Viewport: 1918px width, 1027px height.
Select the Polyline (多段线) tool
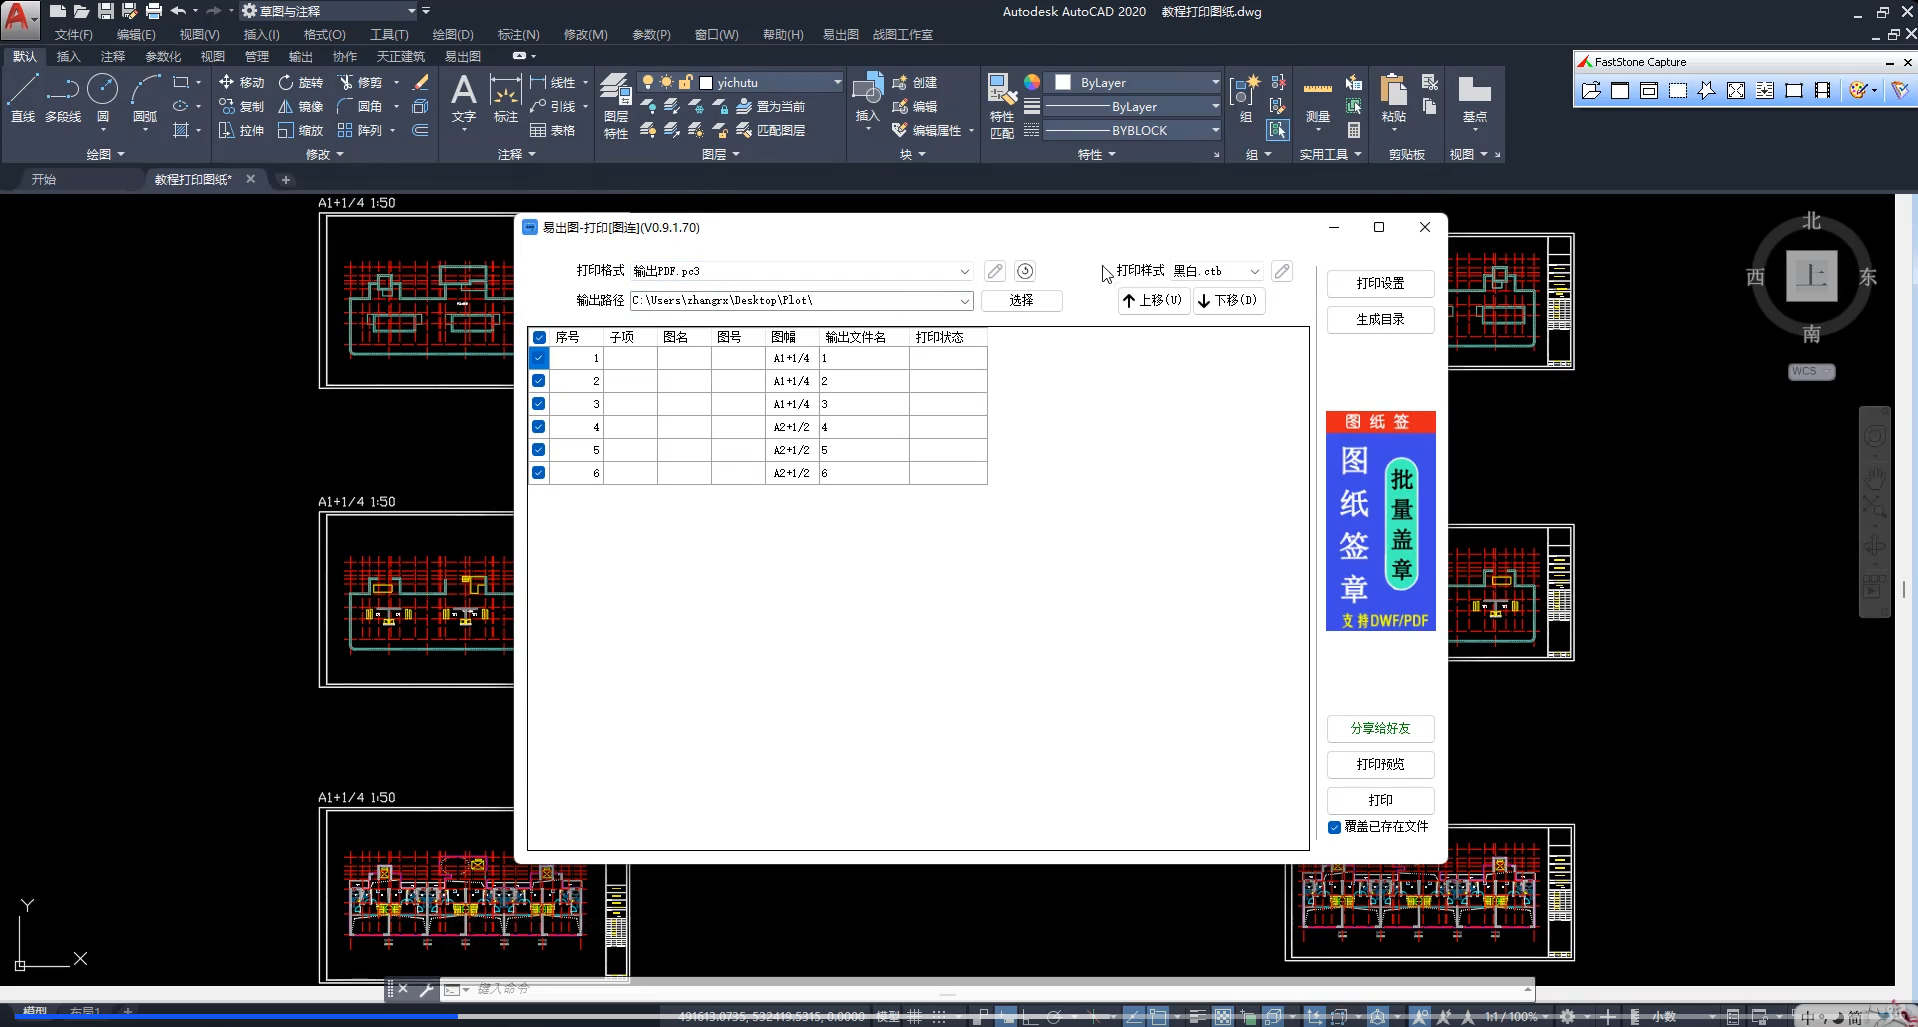(x=63, y=98)
